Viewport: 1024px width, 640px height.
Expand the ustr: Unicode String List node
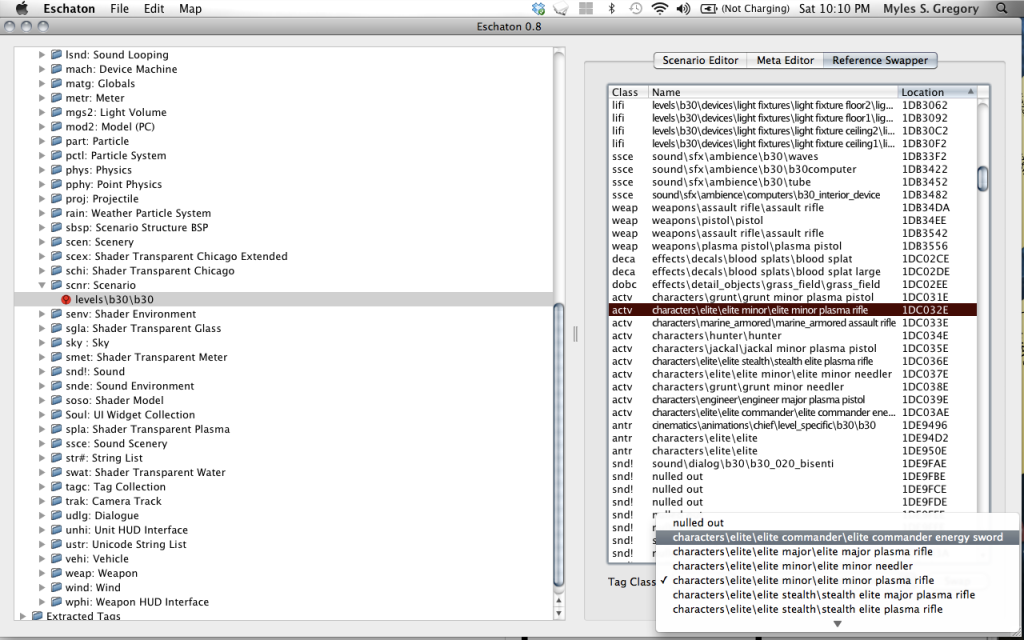(x=42, y=545)
